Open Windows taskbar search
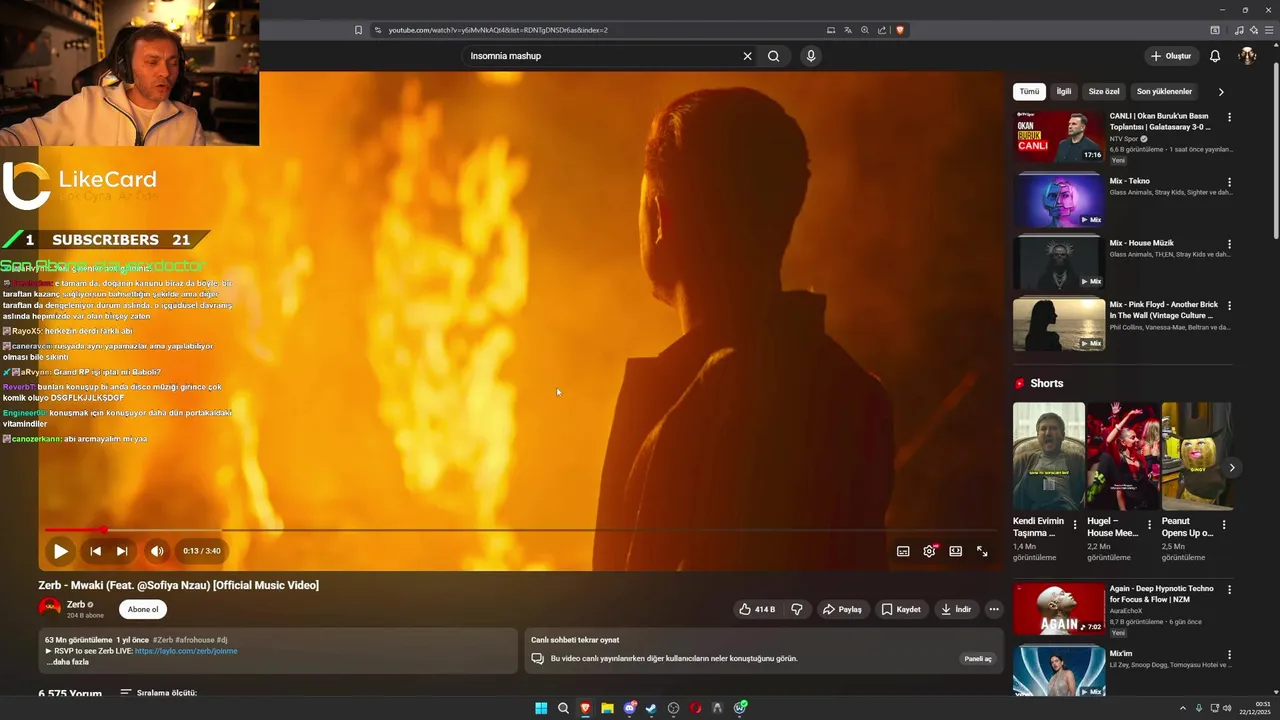Image resolution: width=1280 pixels, height=720 pixels. point(563,708)
